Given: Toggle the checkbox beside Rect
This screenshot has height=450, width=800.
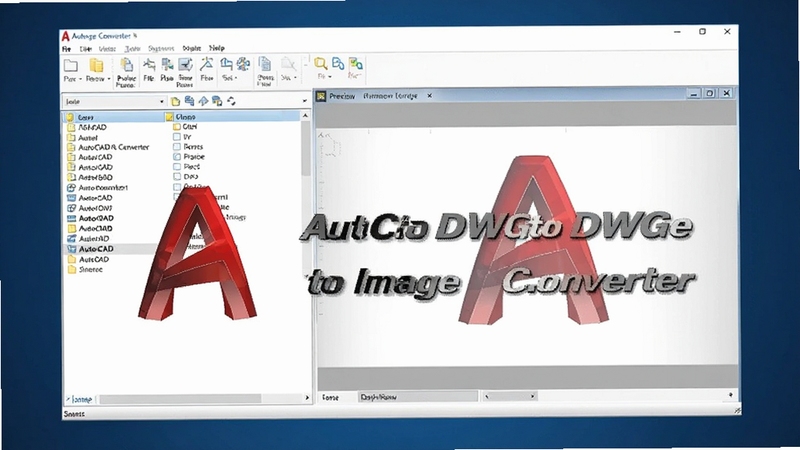Looking at the screenshot, I should click(x=177, y=166).
